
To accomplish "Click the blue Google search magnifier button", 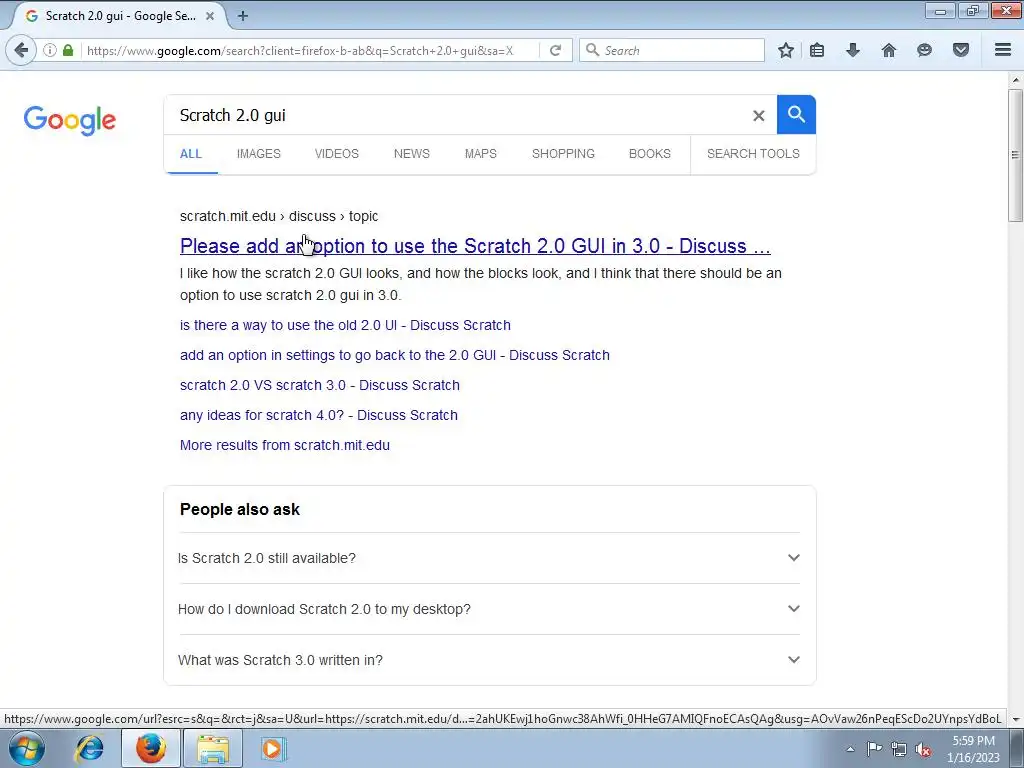I will coord(796,114).
